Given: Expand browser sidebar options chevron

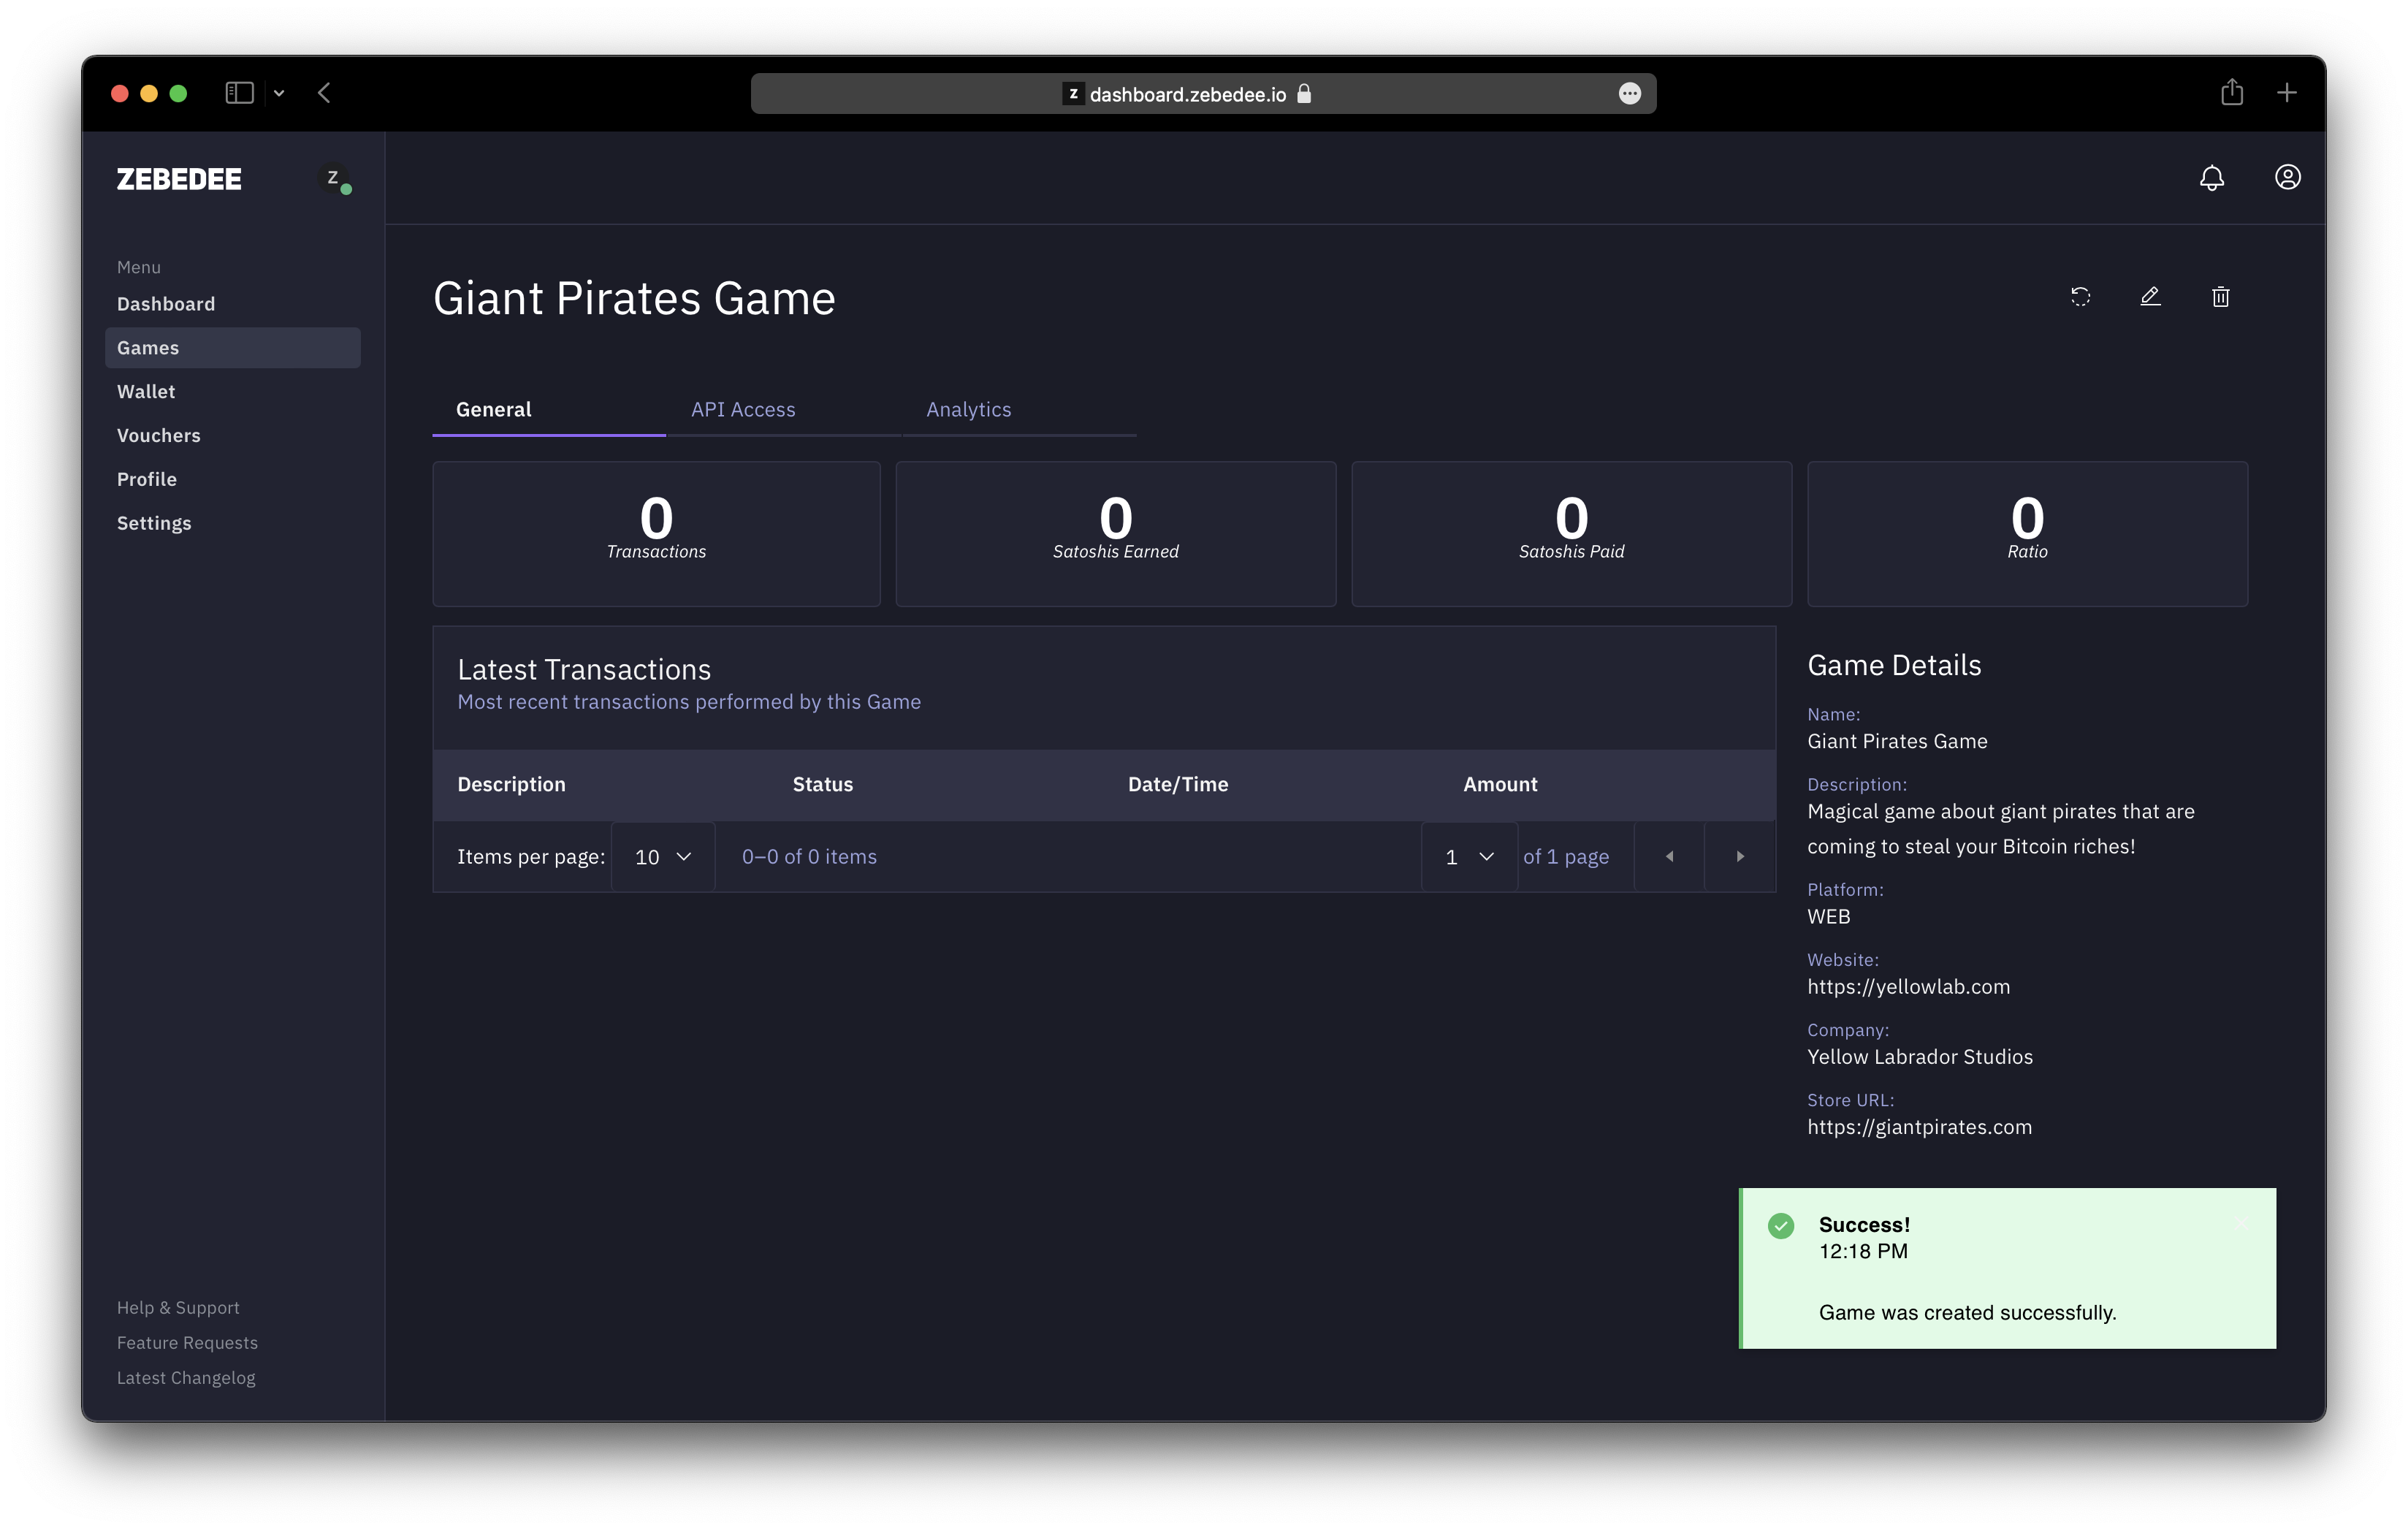Looking at the screenshot, I should pos(279,93).
